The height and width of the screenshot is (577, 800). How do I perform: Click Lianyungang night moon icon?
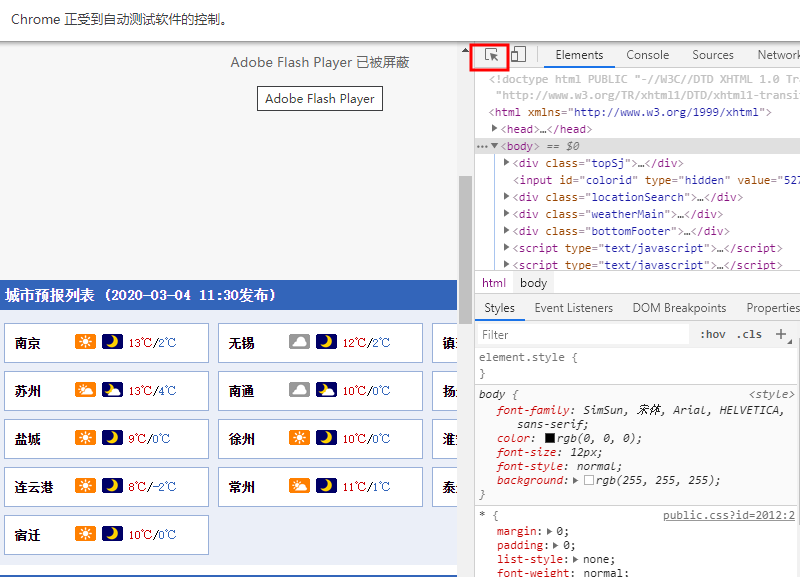pyautogui.click(x=112, y=486)
